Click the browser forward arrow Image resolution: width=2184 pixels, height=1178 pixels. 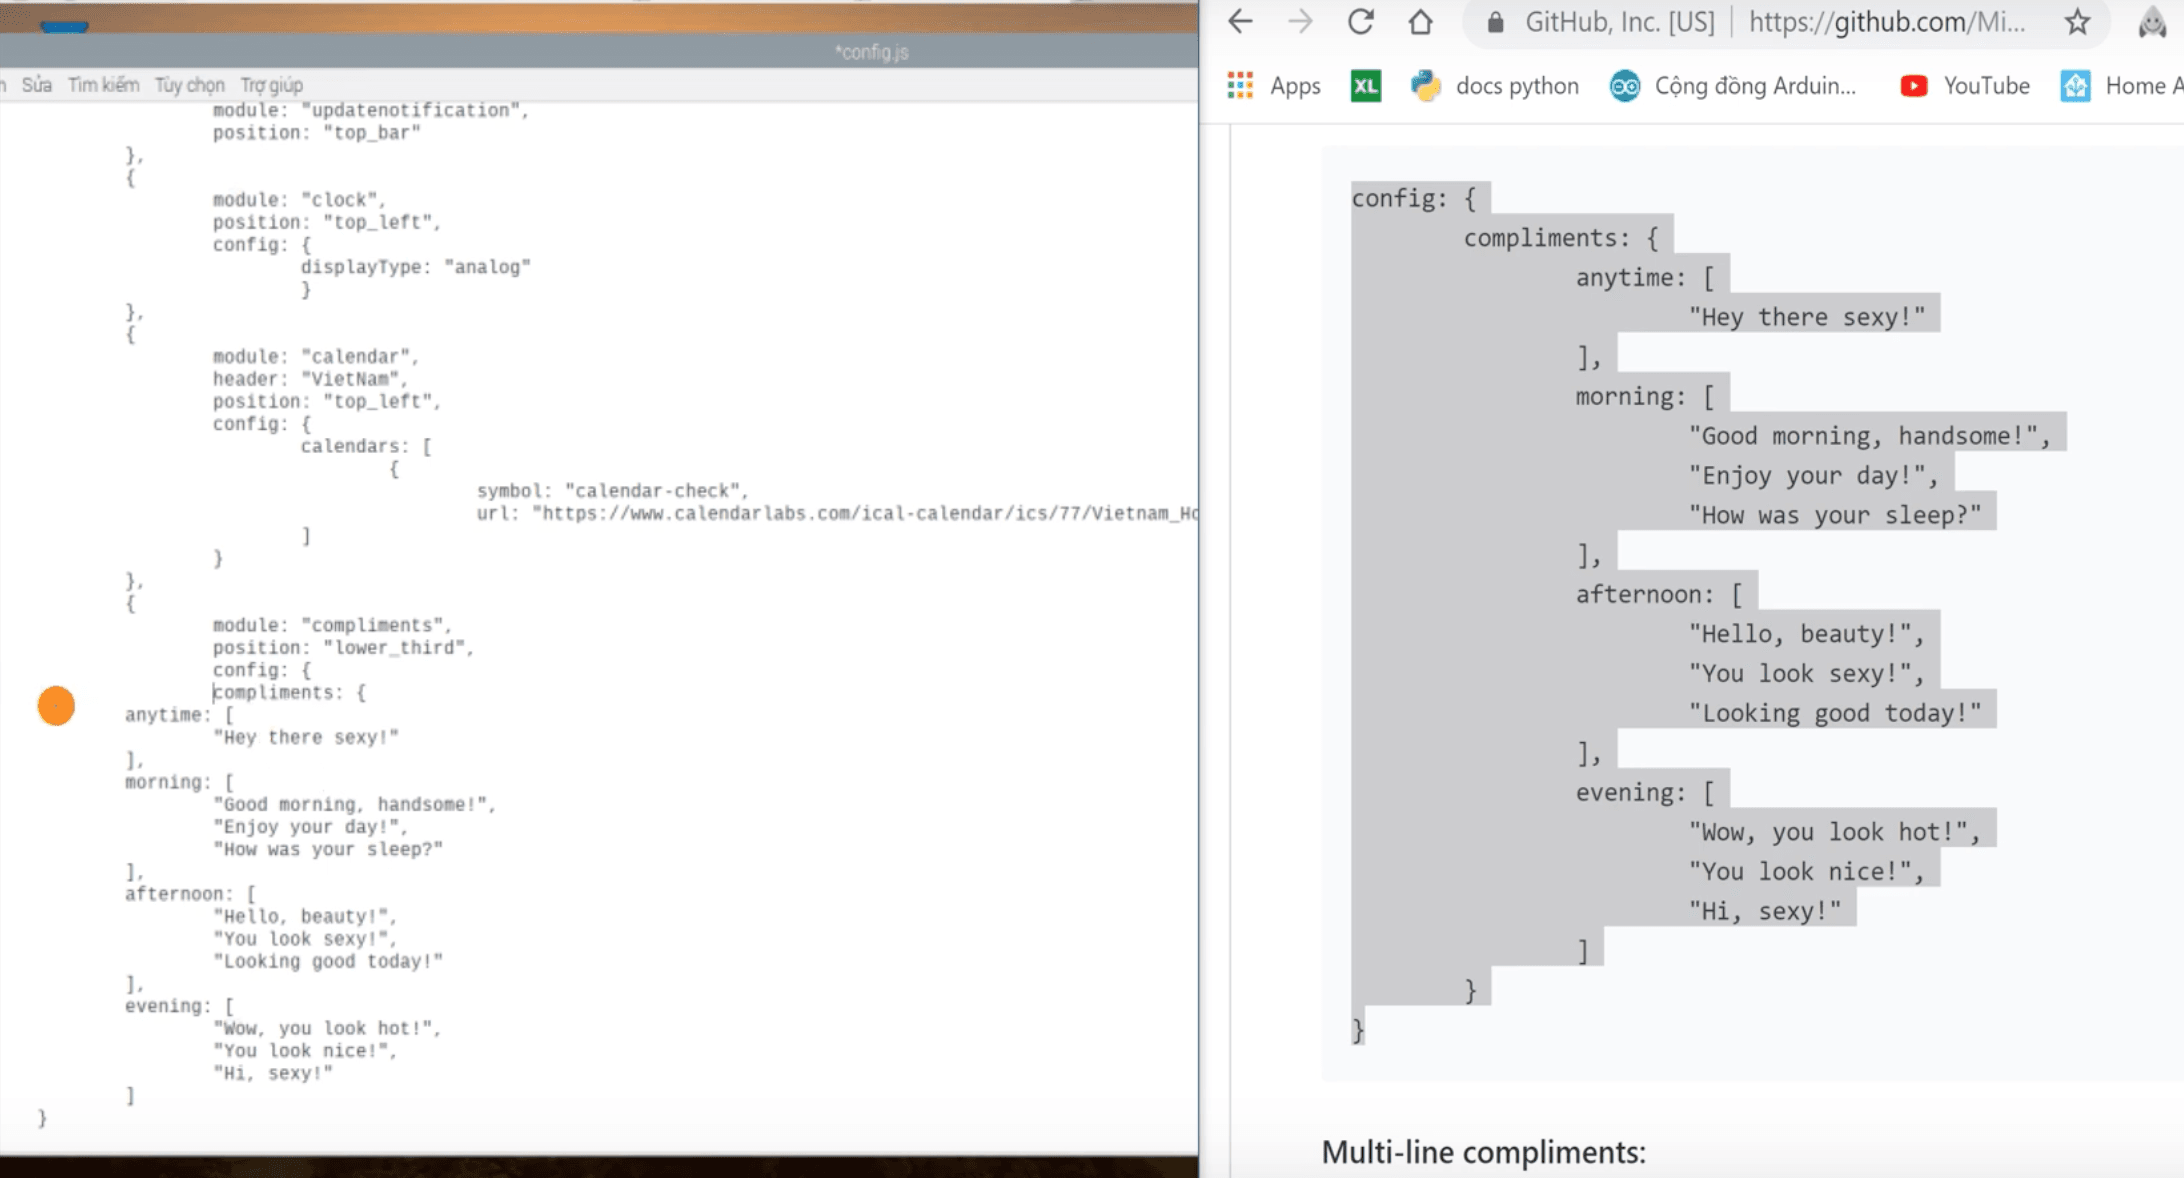click(x=1300, y=22)
